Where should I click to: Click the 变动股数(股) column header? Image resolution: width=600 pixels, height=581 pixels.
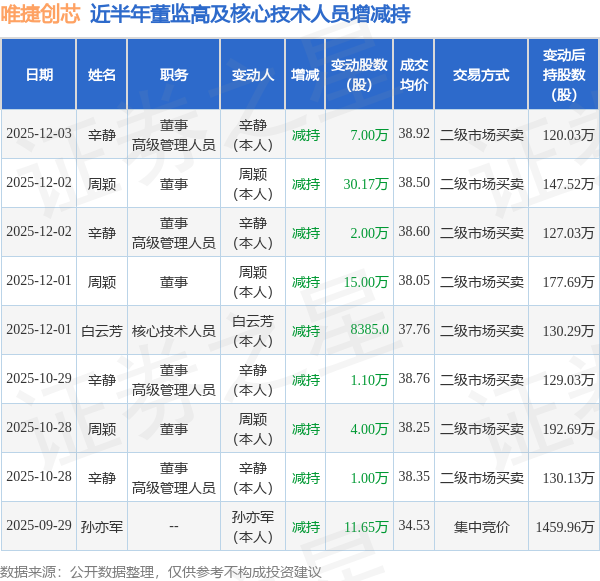359,75
